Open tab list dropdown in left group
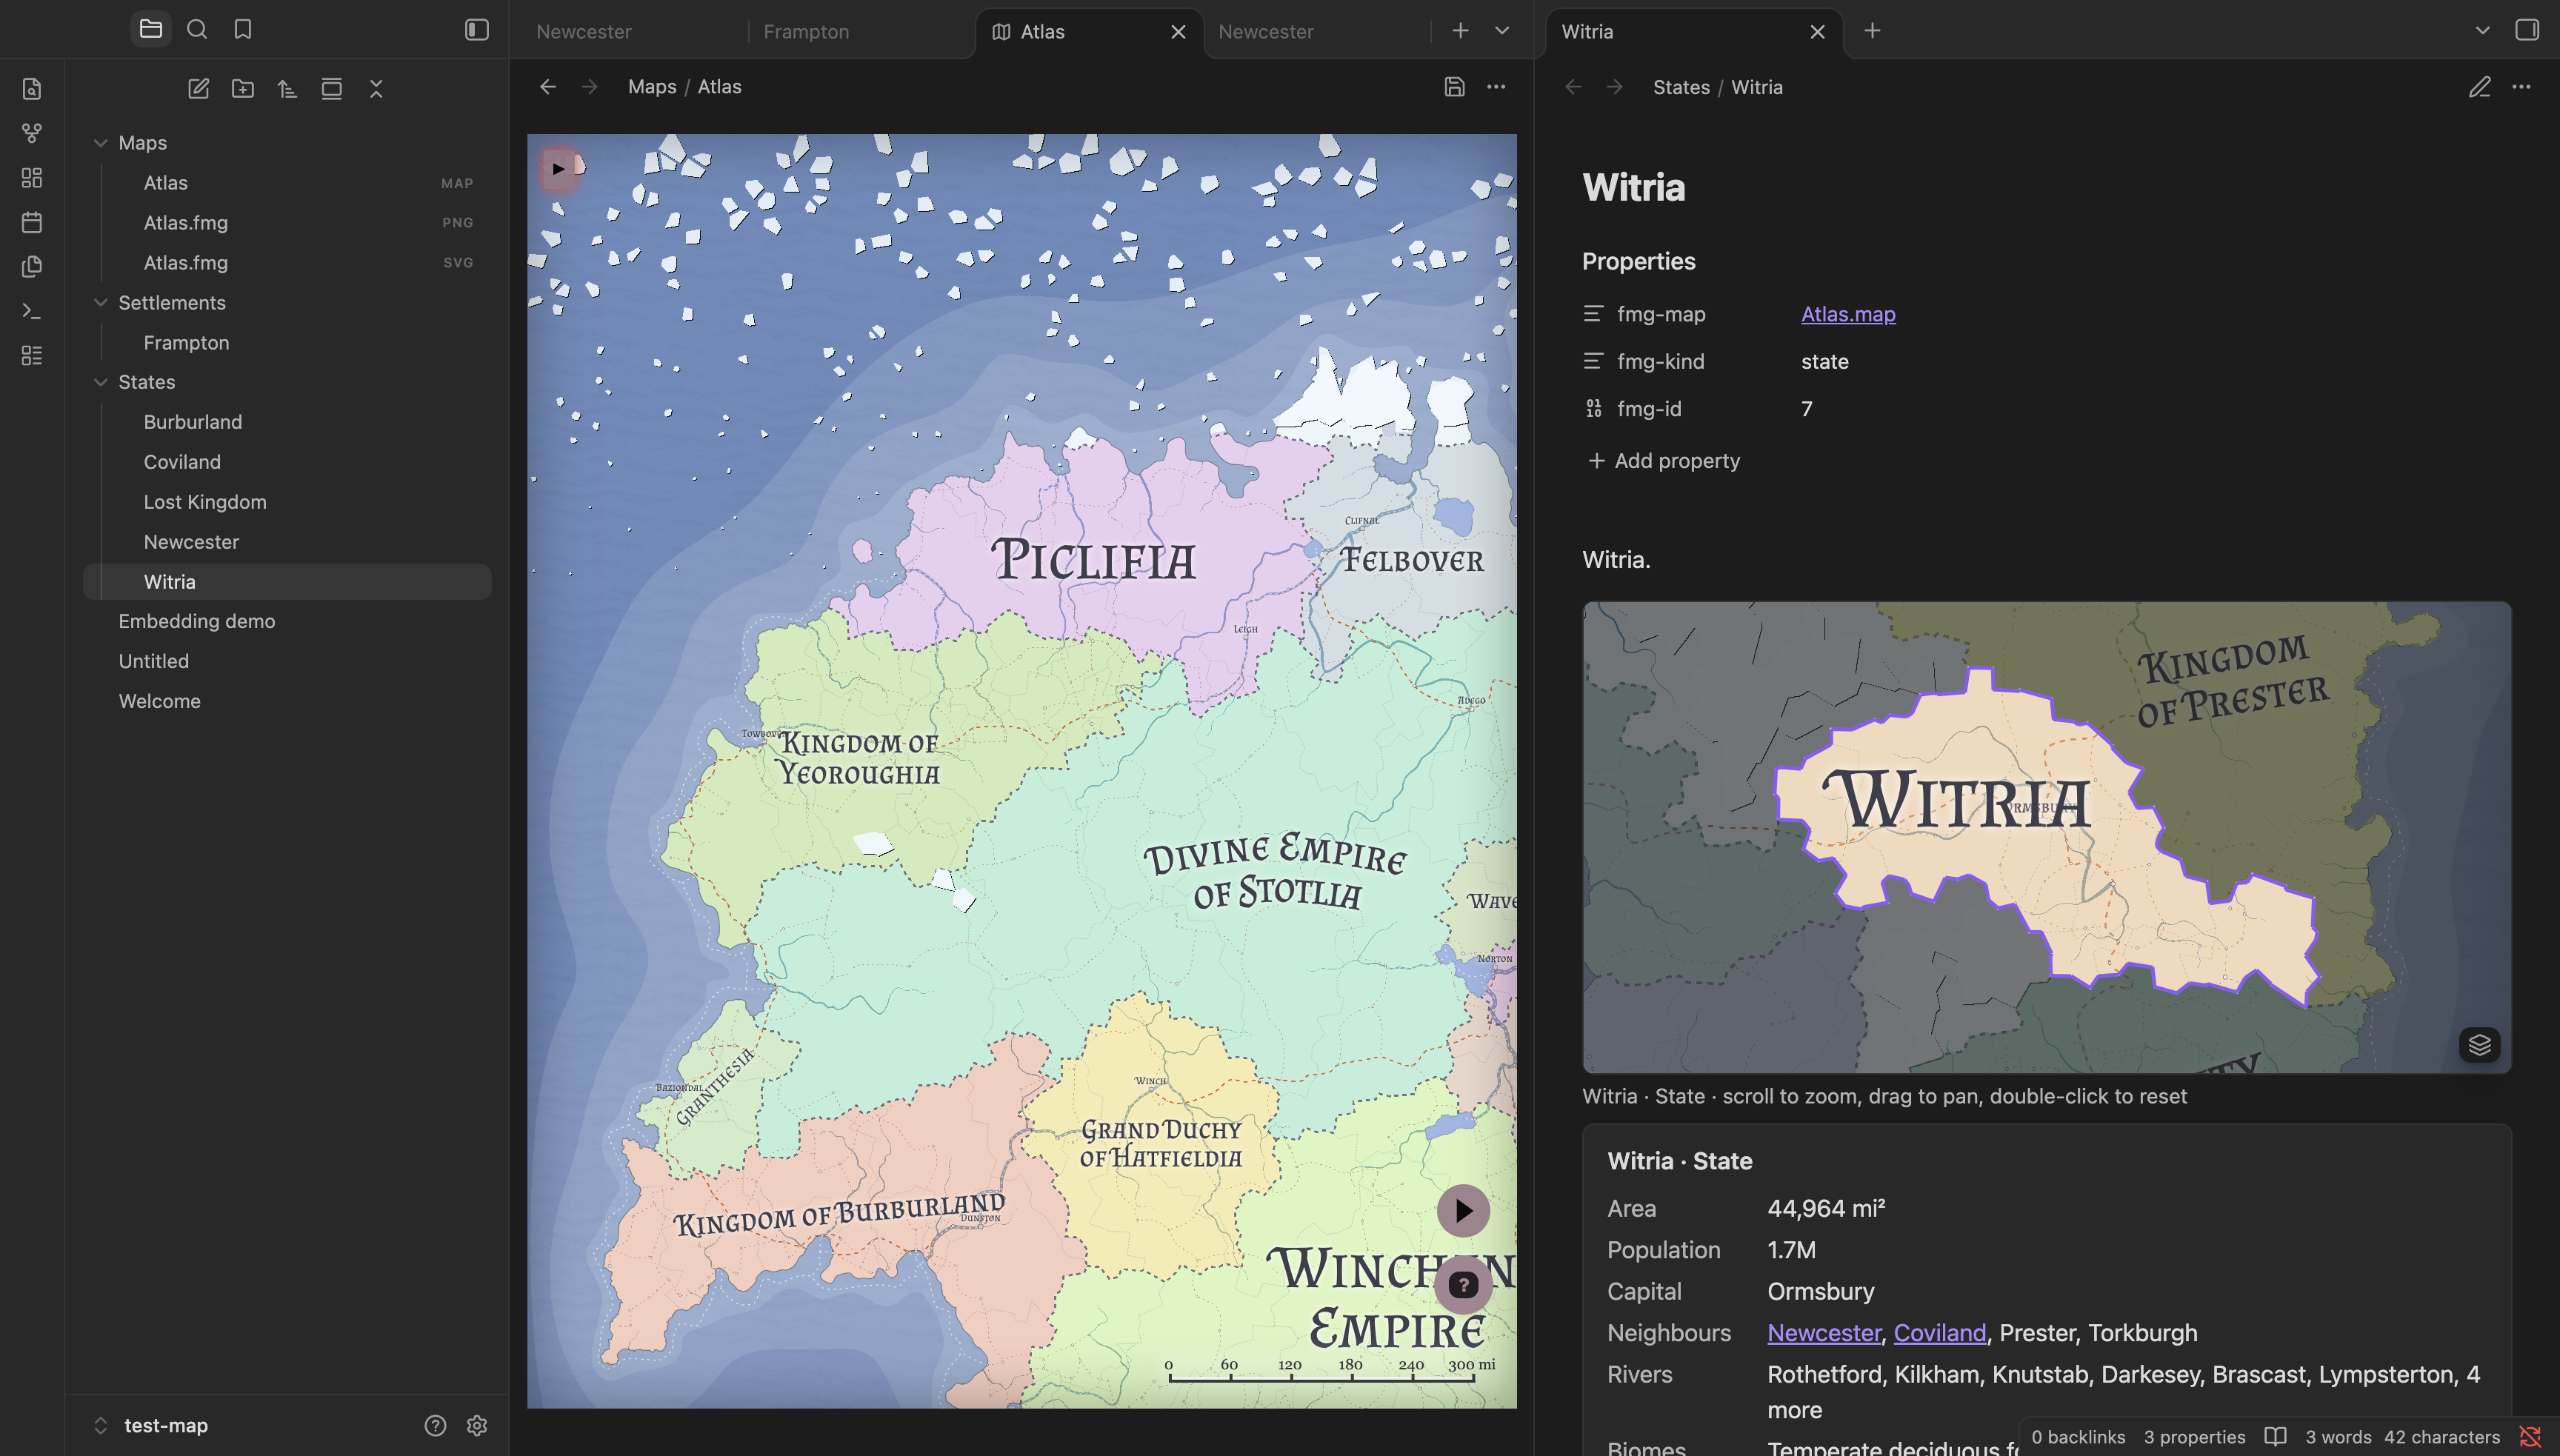Screen dimensions: 2560x1456 (x=1502, y=31)
